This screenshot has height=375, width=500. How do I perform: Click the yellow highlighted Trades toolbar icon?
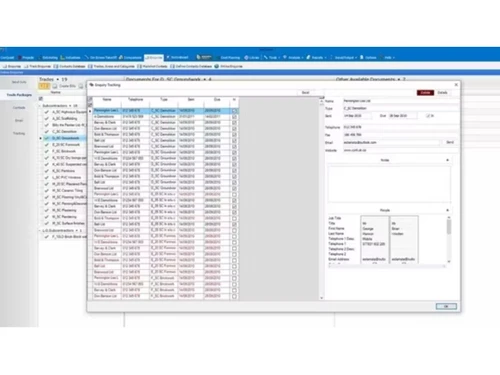pos(44,86)
